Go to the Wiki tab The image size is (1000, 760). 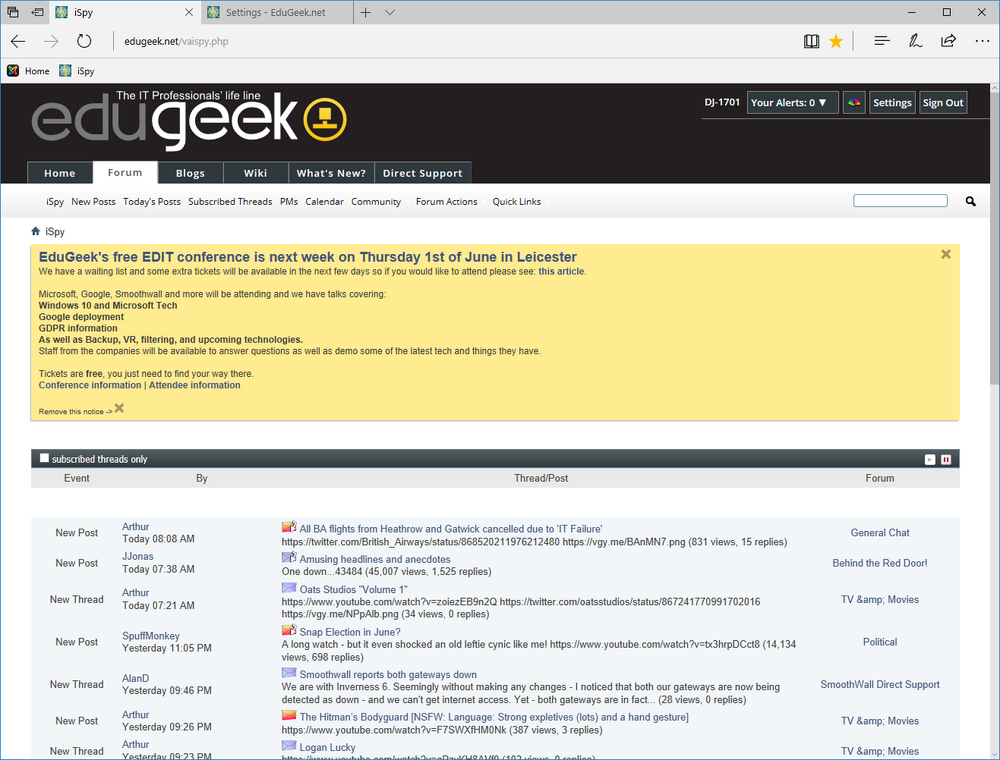255,173
